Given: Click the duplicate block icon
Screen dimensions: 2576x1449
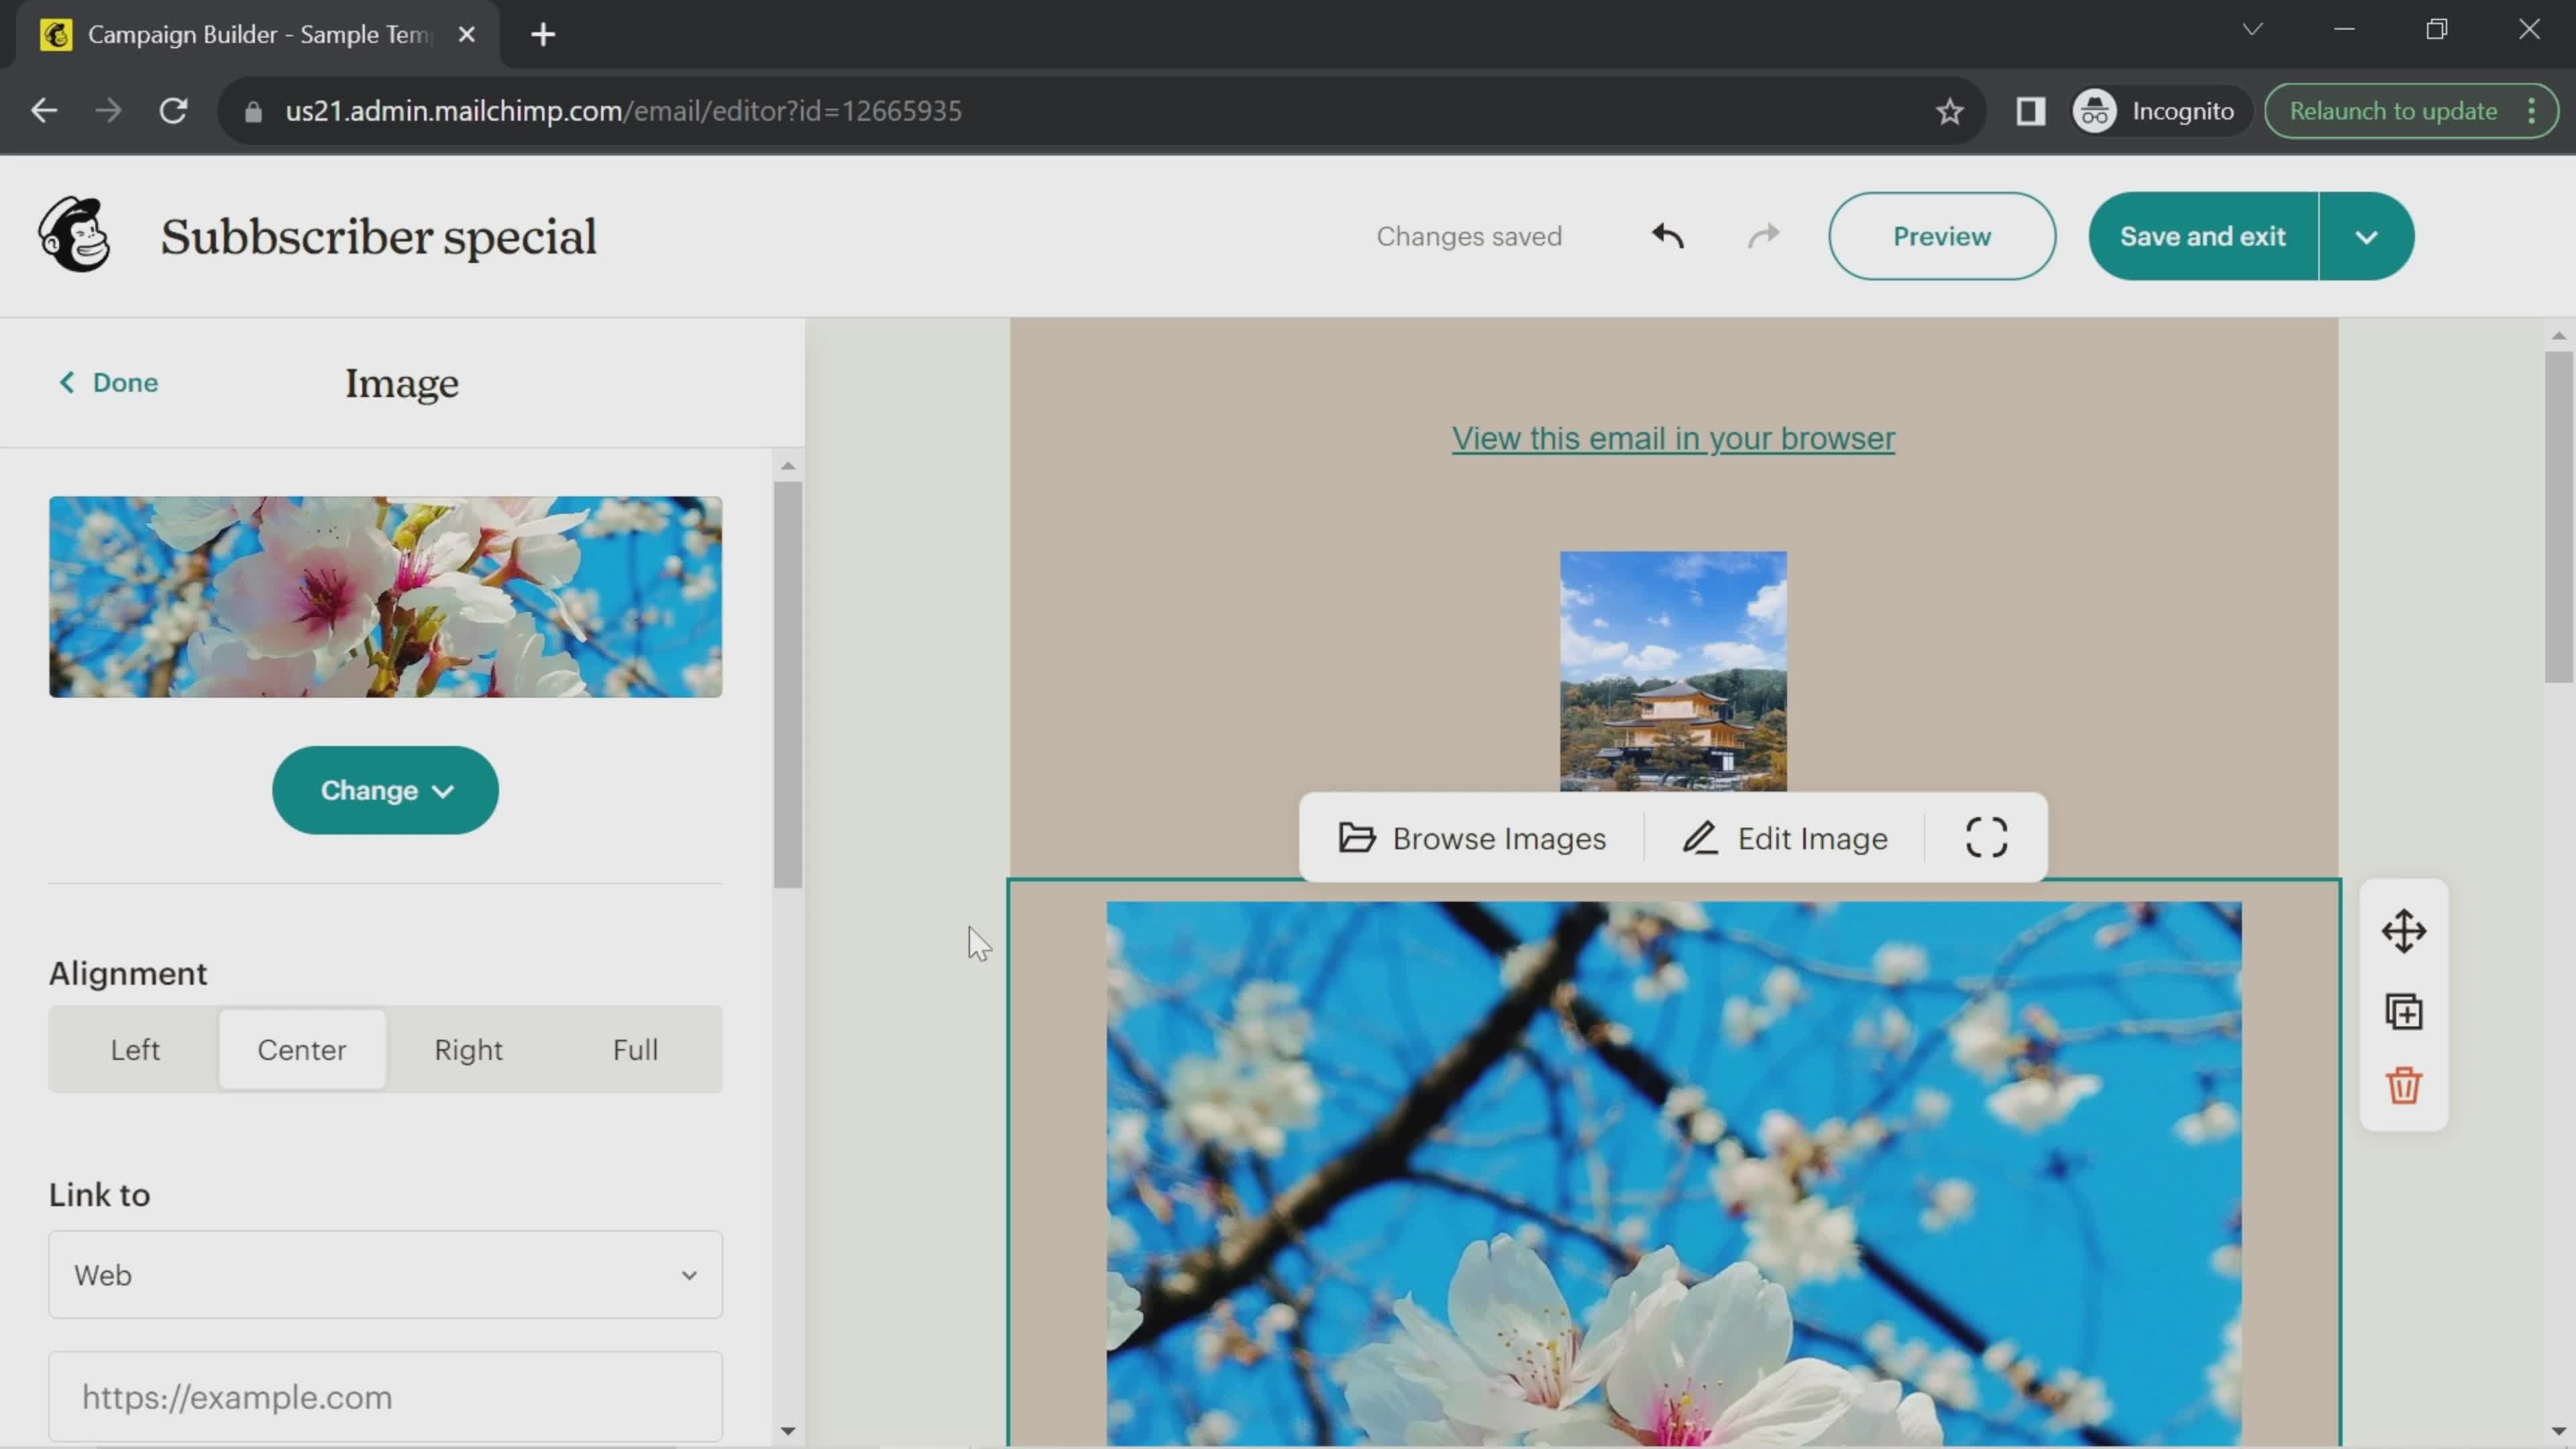Looking at the screenshot, I should click(x=2404, y=1010).
